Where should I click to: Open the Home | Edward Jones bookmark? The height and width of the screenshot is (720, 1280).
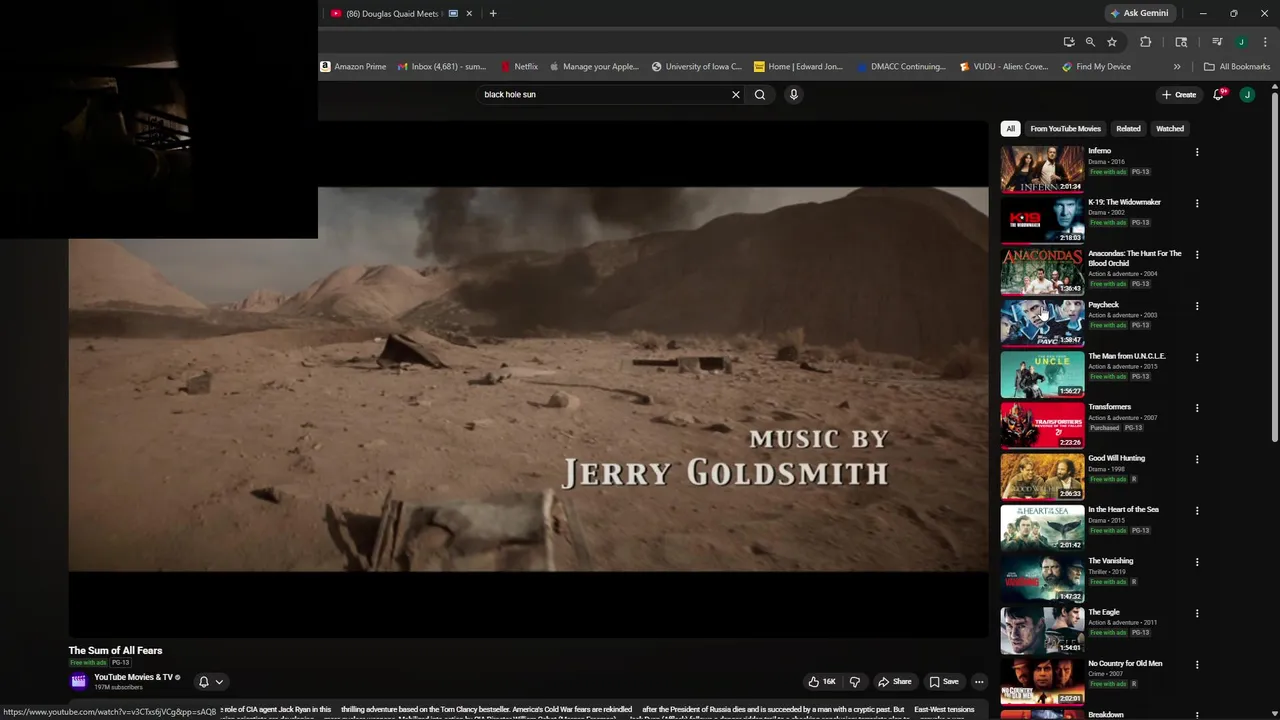click(x=798, y=67)
